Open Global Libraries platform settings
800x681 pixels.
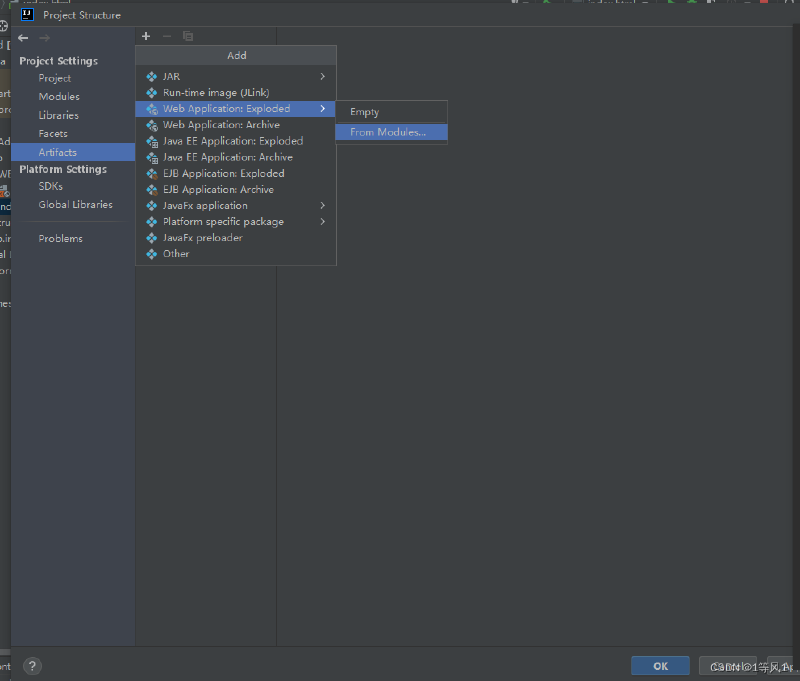[x=76, y=205]
